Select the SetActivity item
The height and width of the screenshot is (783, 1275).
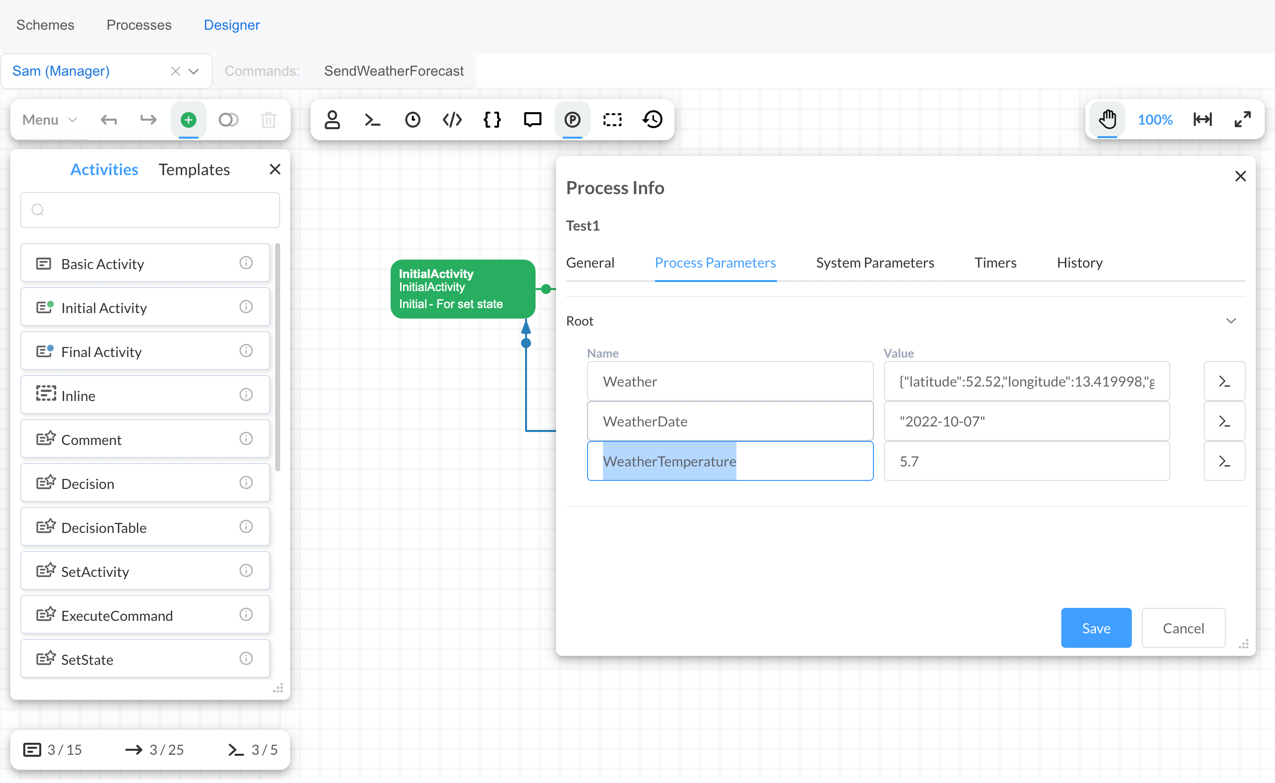[x=145, y=572]
